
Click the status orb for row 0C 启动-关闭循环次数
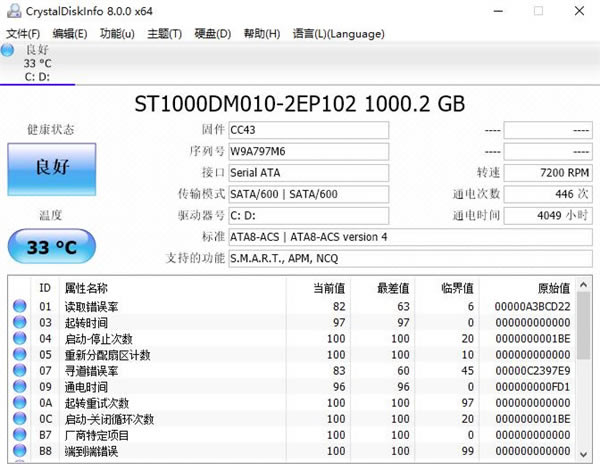20,419
